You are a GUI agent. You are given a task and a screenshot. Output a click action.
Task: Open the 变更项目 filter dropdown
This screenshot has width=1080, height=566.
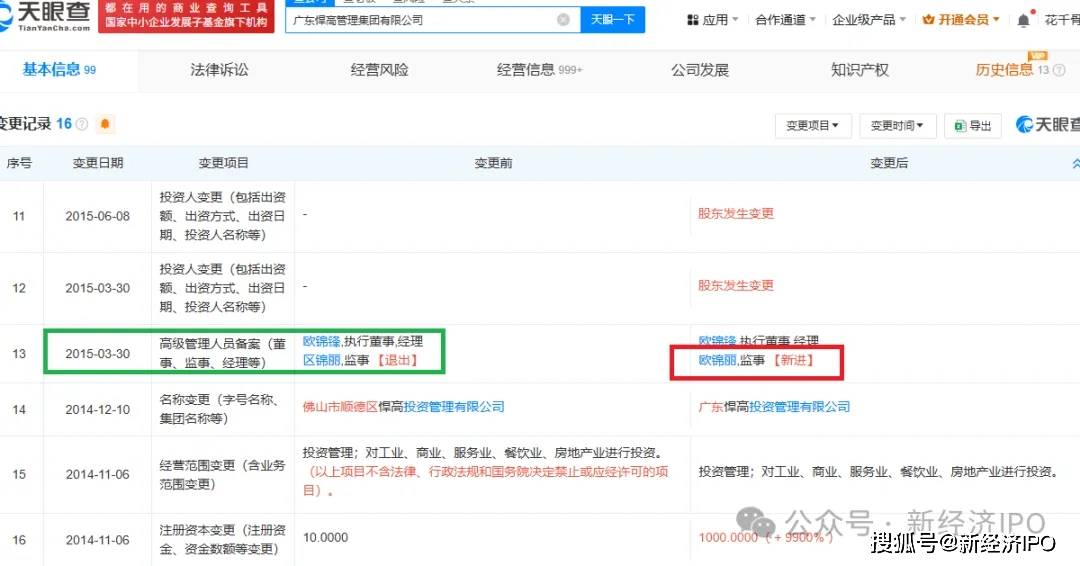pos(813,125)
